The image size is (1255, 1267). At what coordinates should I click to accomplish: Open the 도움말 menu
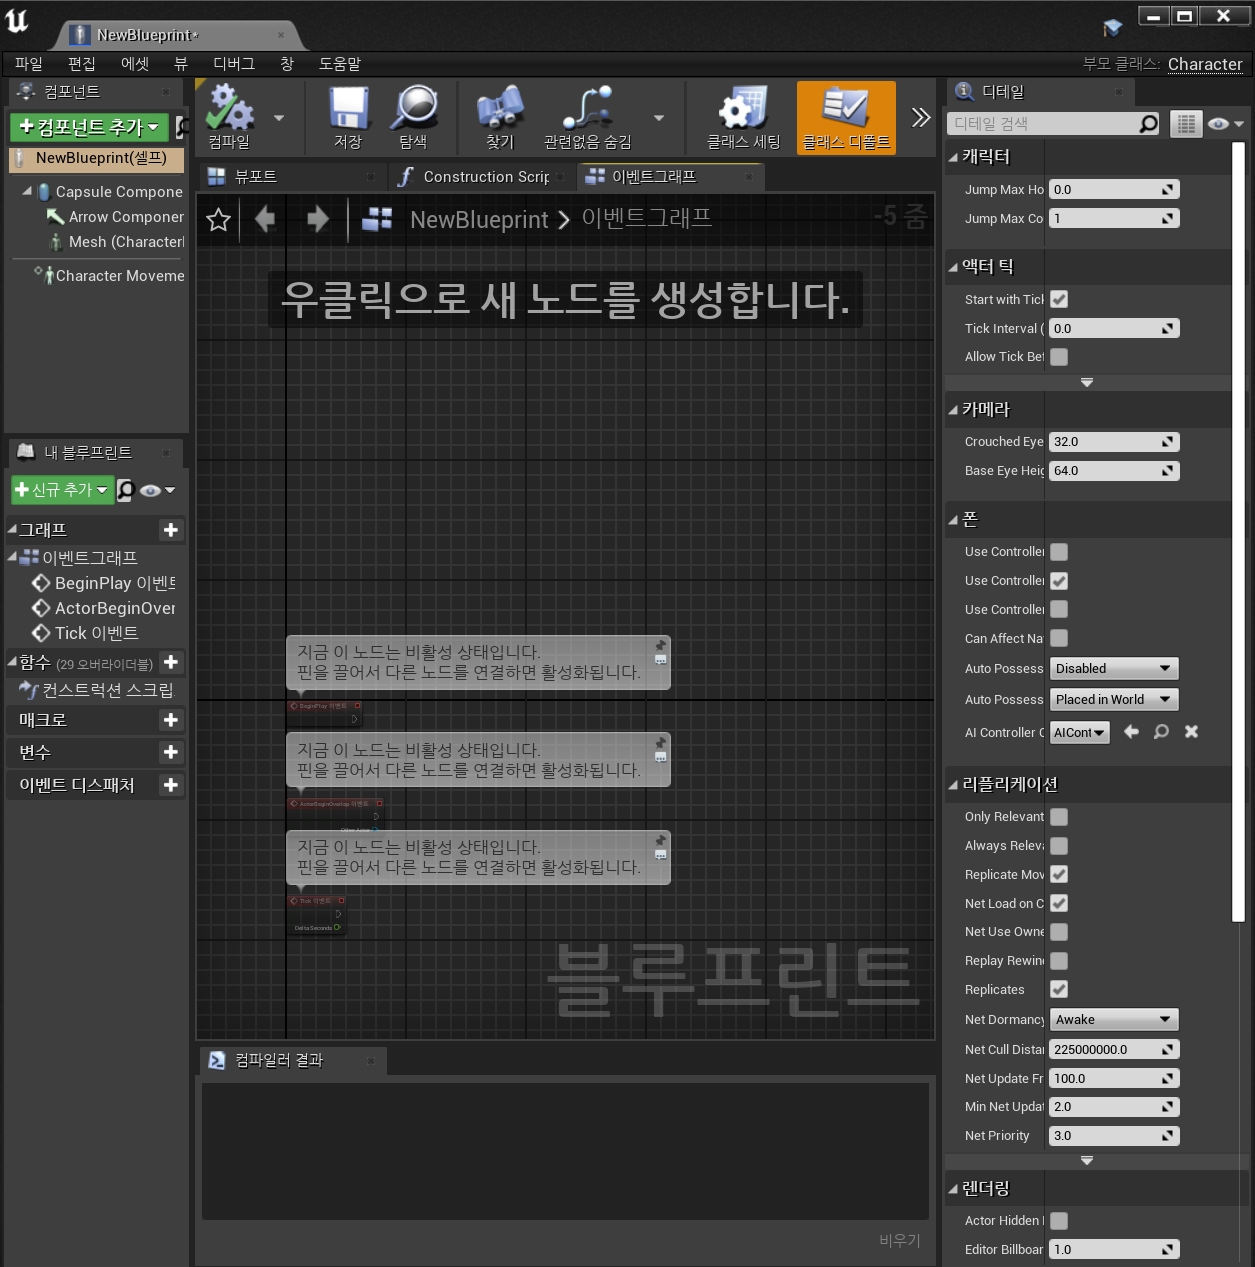coord(340,64)
